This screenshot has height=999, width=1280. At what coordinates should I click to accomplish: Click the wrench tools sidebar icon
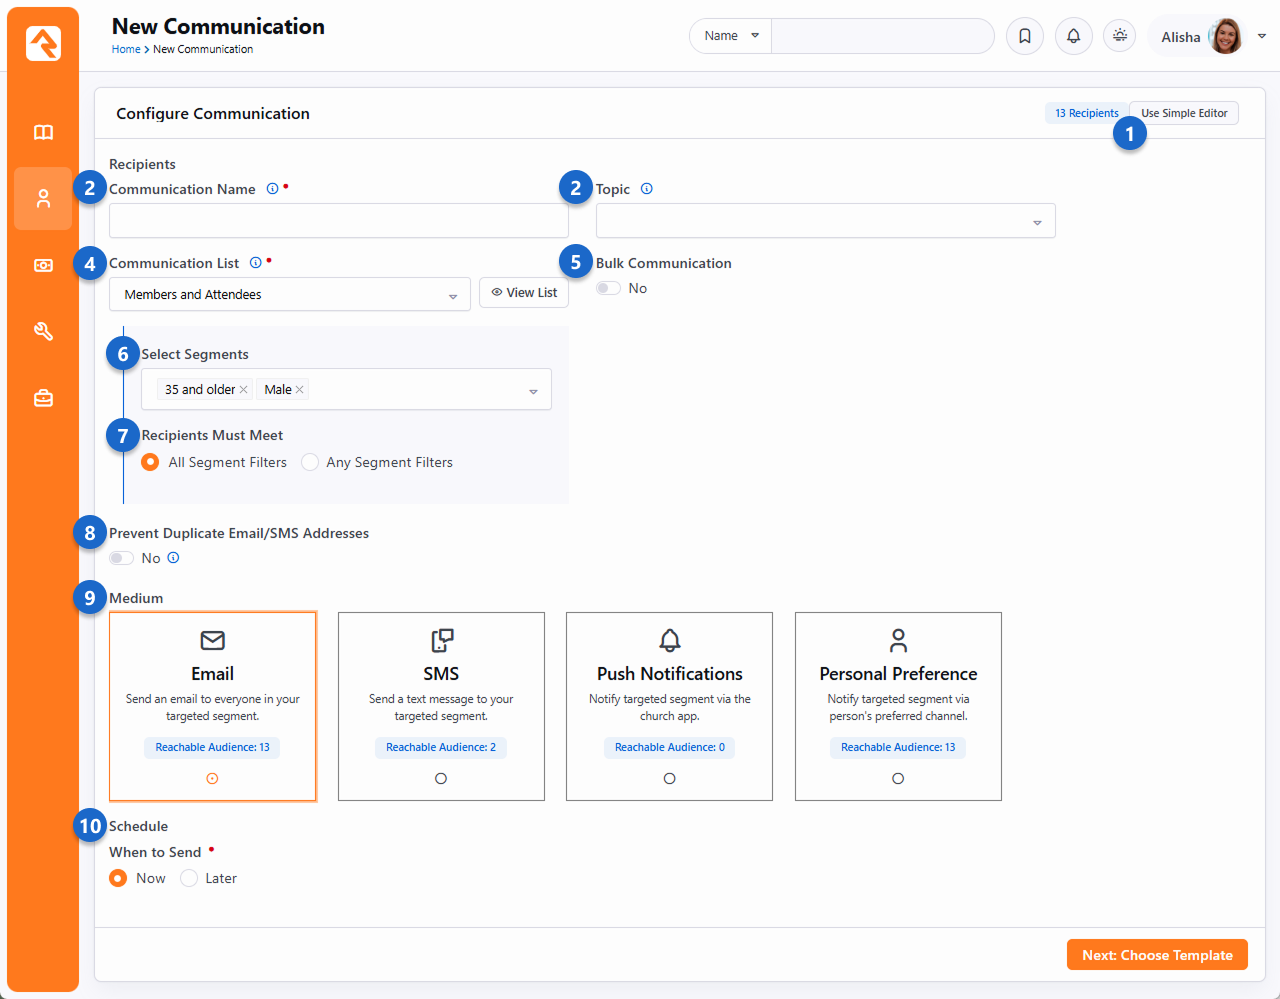click(x=43, y=331)
